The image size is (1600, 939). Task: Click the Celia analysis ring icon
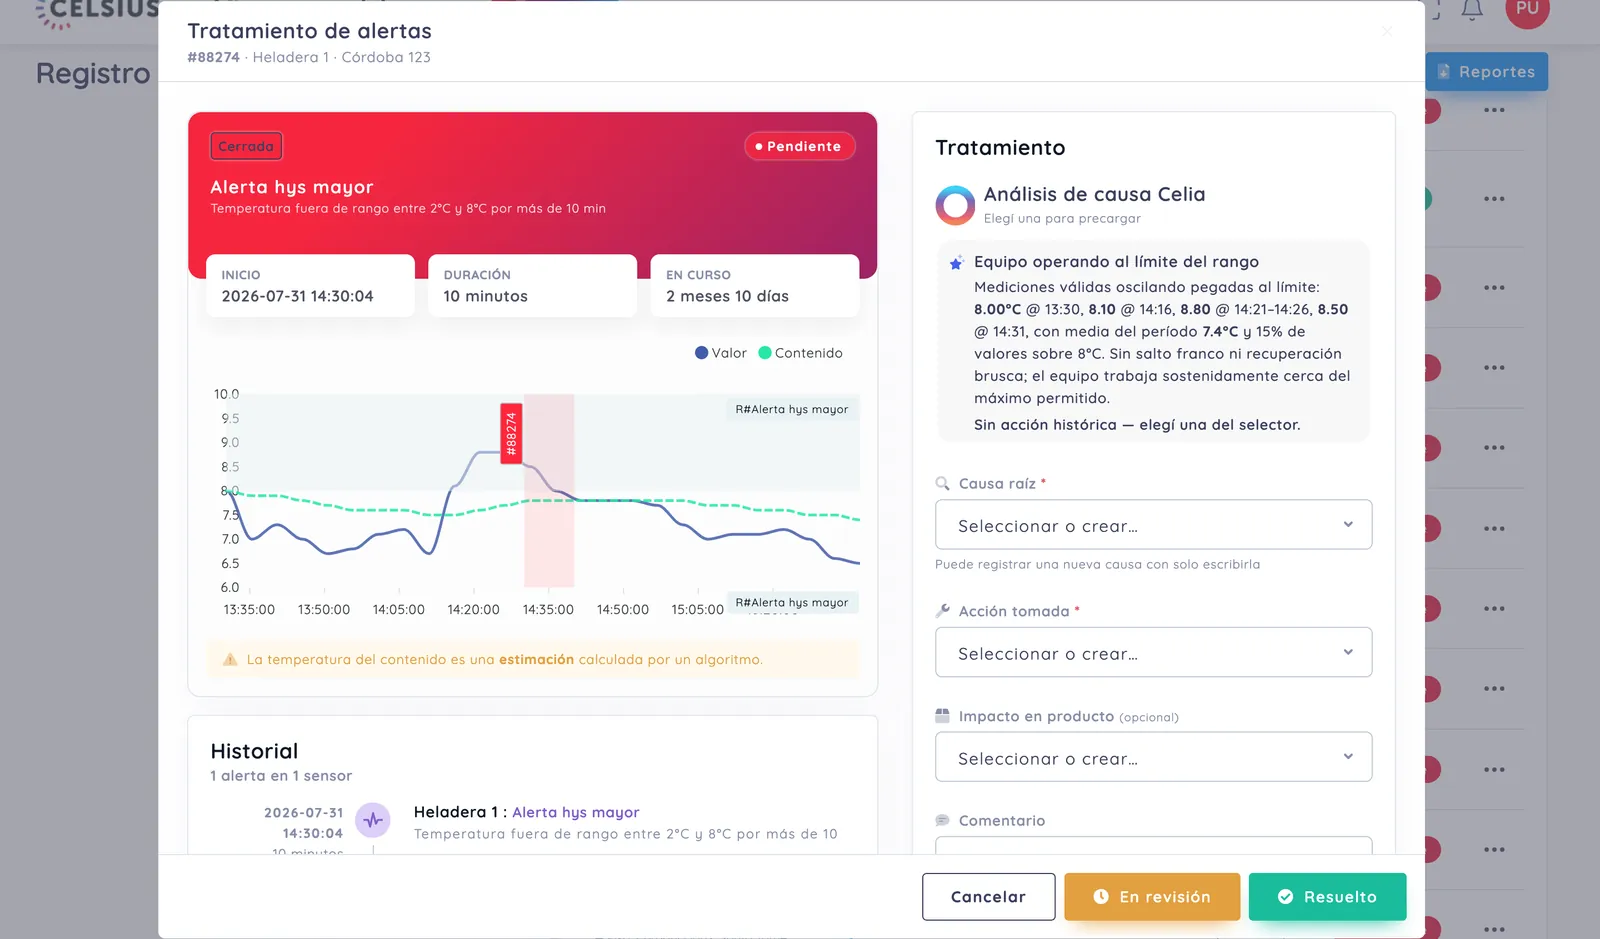tap(955, 205)
